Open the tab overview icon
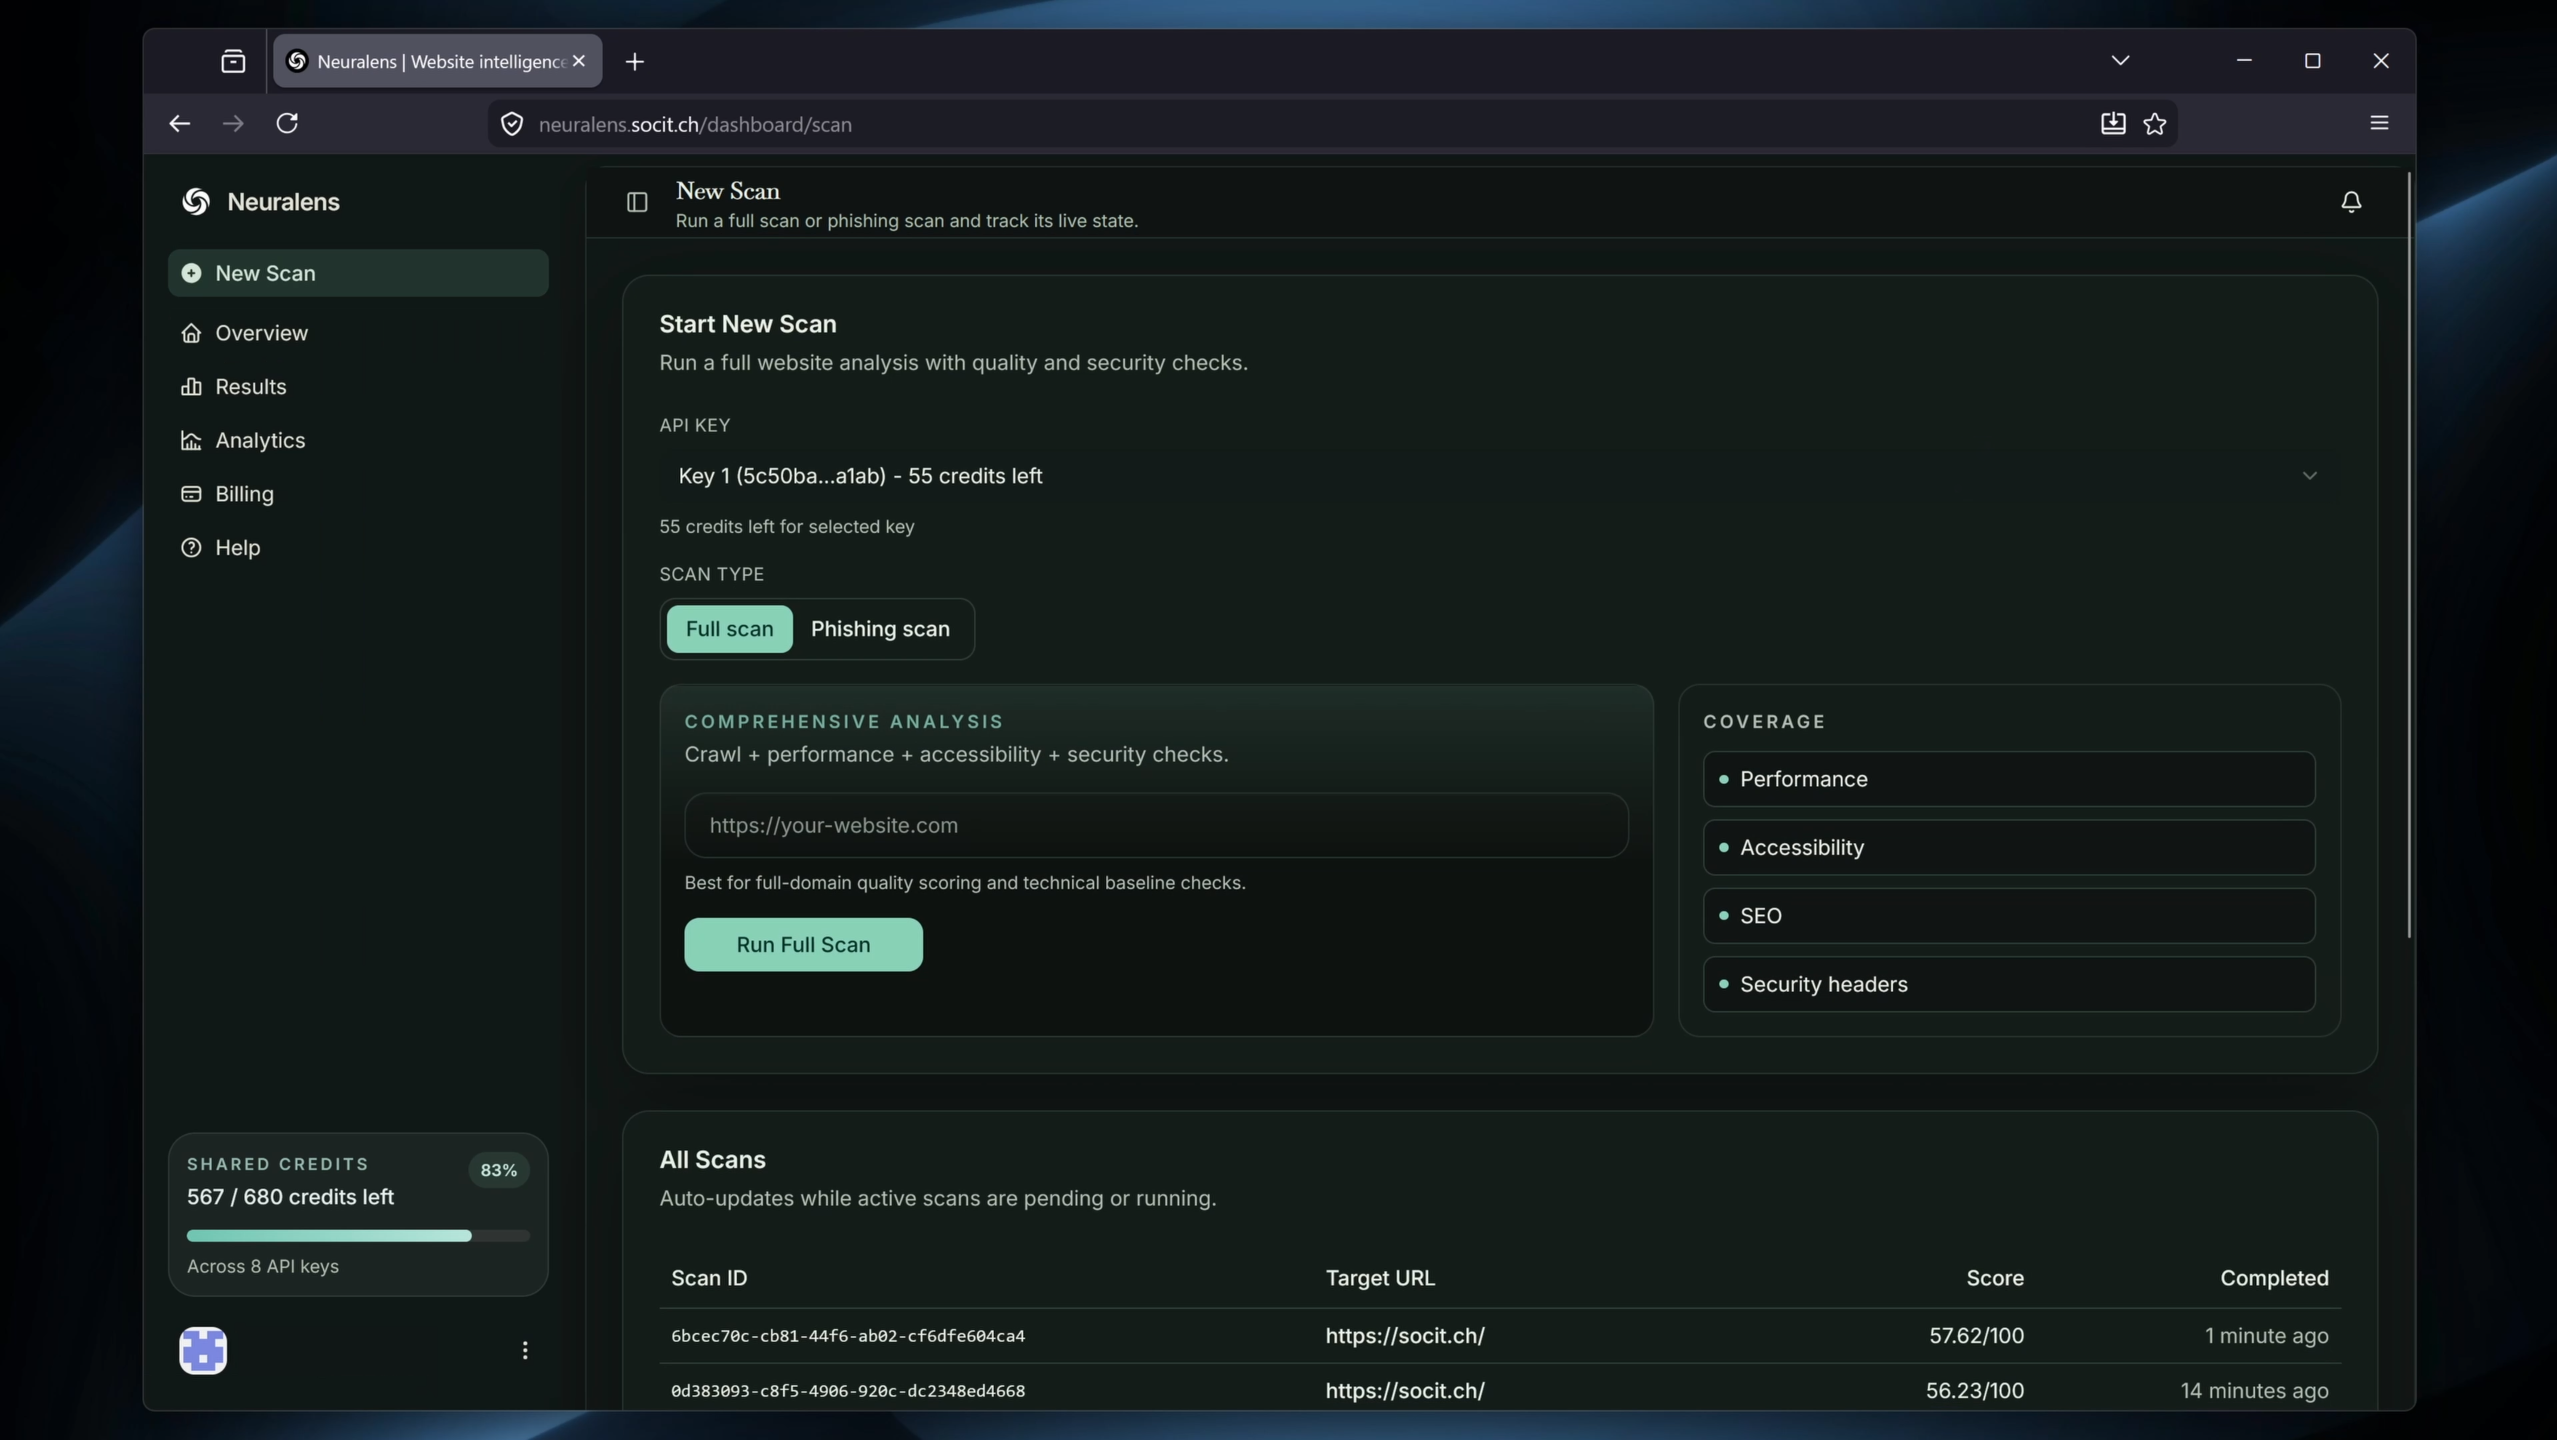 point(233,62)
